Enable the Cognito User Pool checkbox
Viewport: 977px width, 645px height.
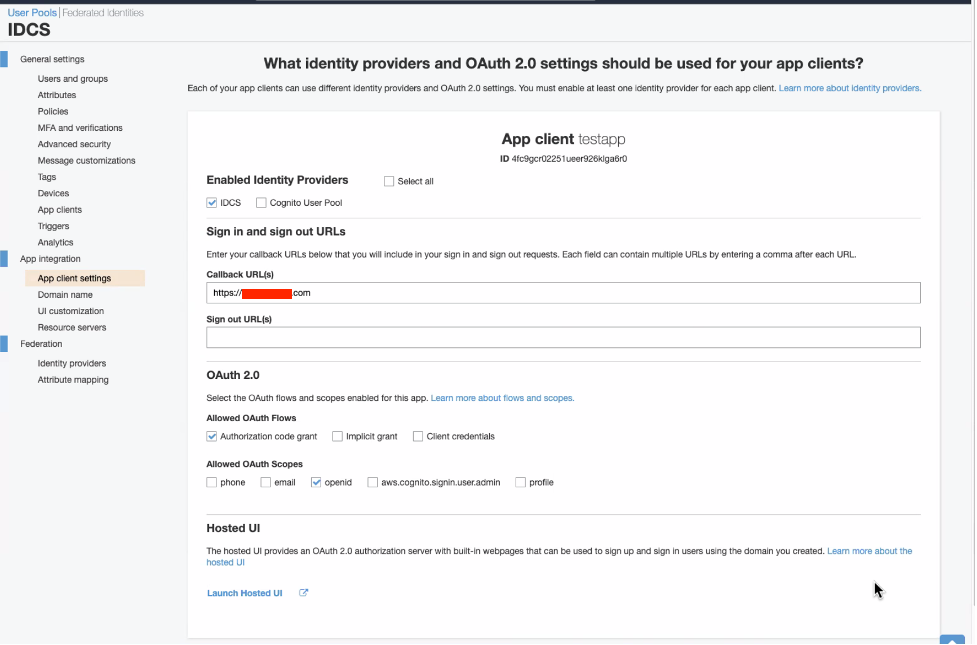click(x=261, y=203)
